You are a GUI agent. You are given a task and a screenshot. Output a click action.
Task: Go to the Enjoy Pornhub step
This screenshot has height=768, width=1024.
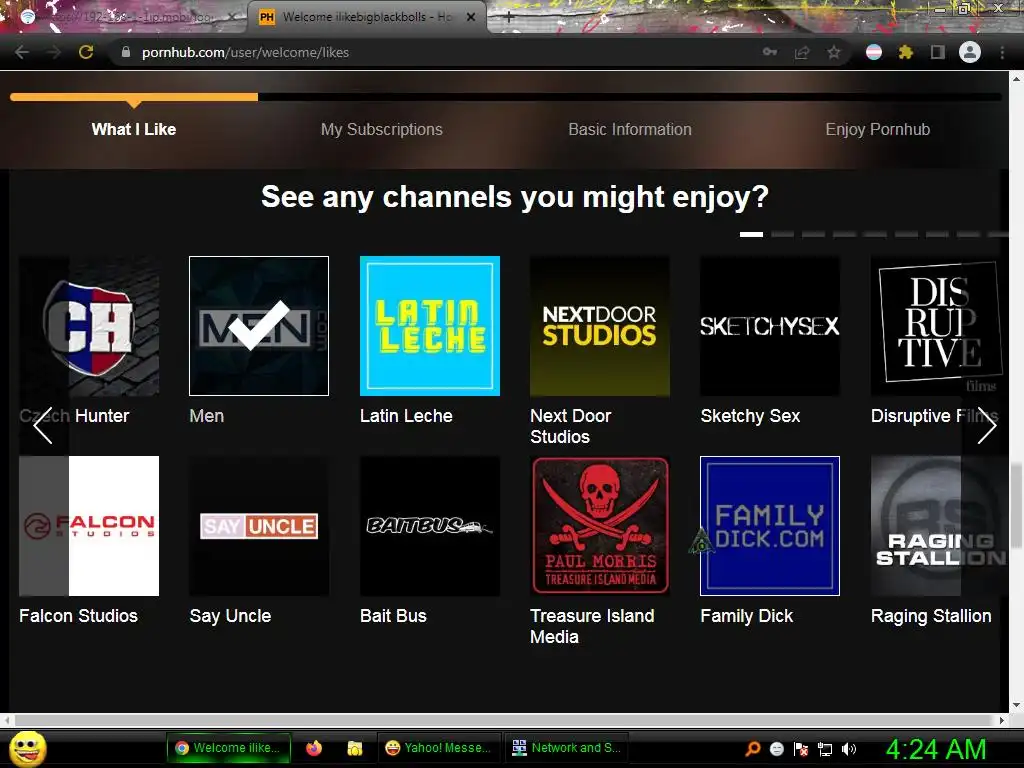tap(878, 129)
